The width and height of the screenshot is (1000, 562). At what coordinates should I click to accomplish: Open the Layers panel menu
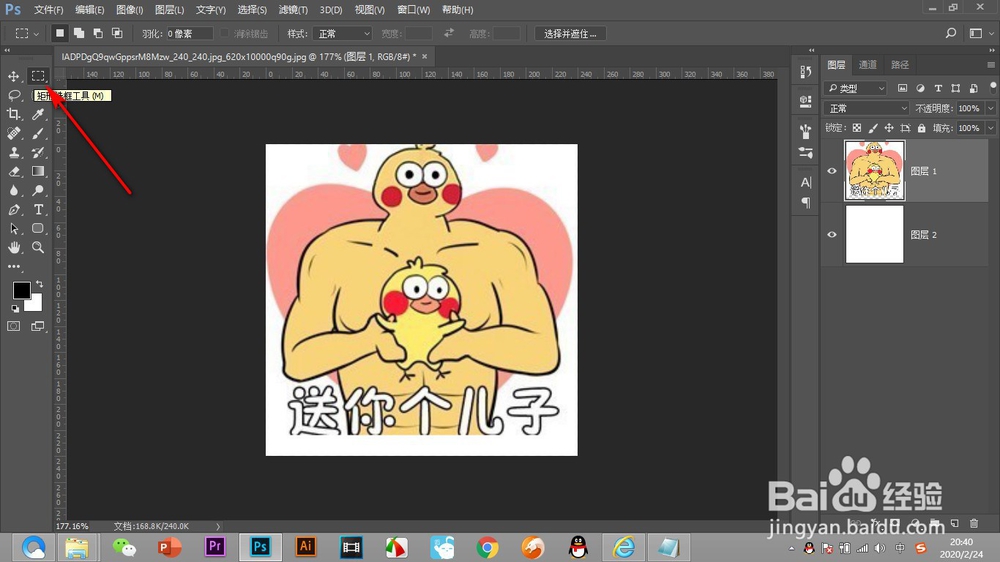[990, 64]
